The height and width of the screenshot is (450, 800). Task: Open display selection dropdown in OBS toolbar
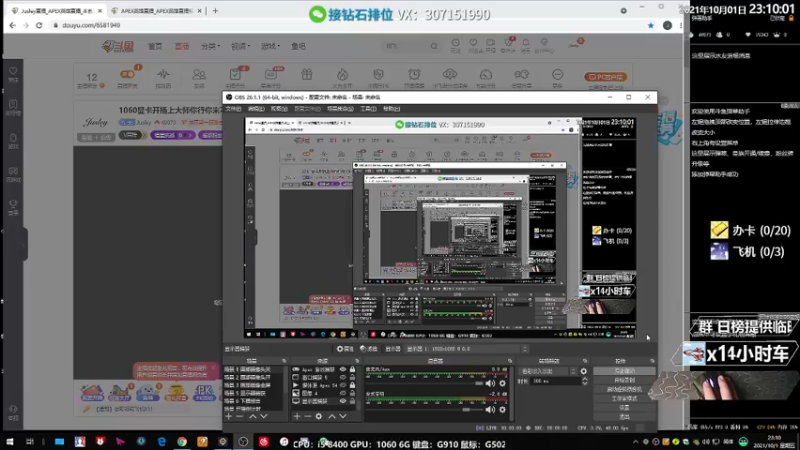pyautogui.click(x=467, y=349)
